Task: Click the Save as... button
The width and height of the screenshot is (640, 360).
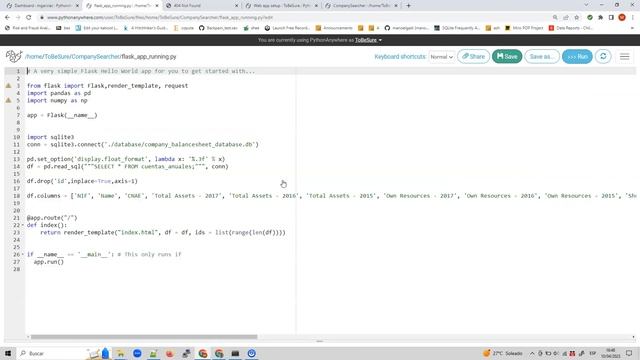Action: coord(542,56)
